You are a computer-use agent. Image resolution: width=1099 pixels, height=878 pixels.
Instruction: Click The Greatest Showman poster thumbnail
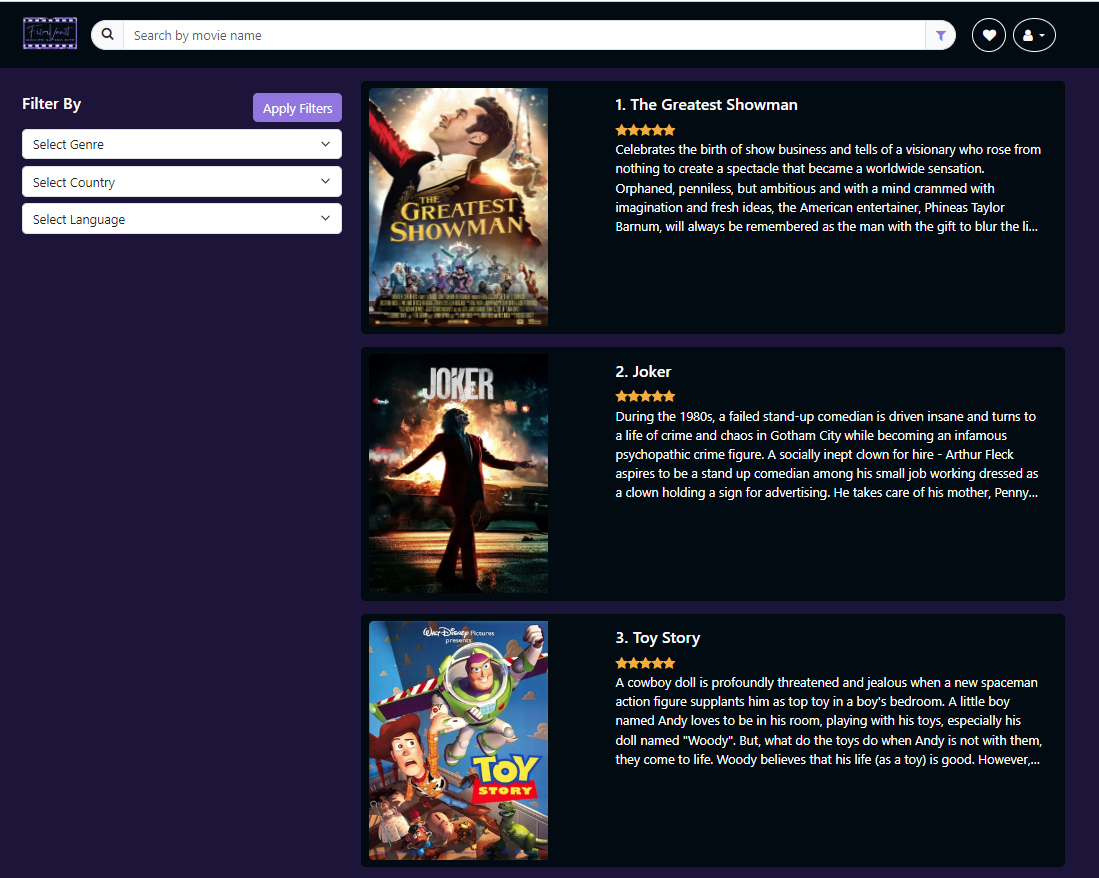[x=458, y=208]
